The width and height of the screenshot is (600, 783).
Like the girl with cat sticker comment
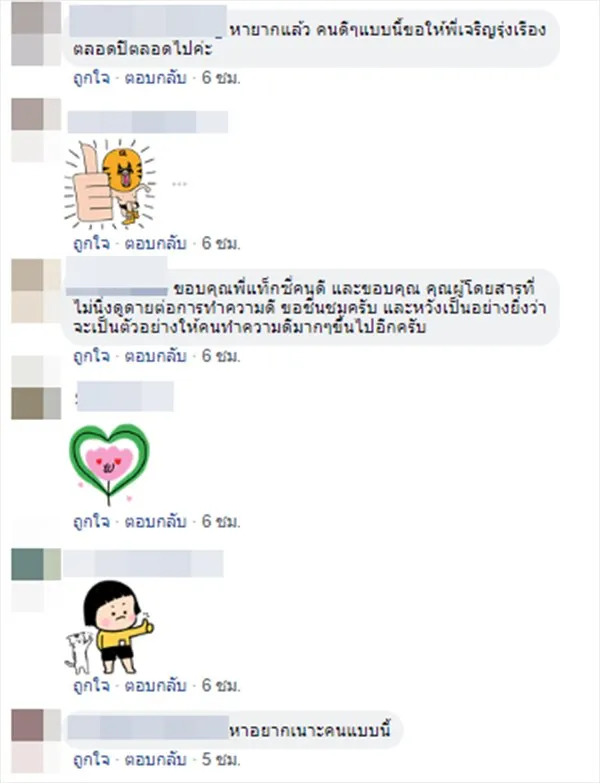(x=91, y=685)
